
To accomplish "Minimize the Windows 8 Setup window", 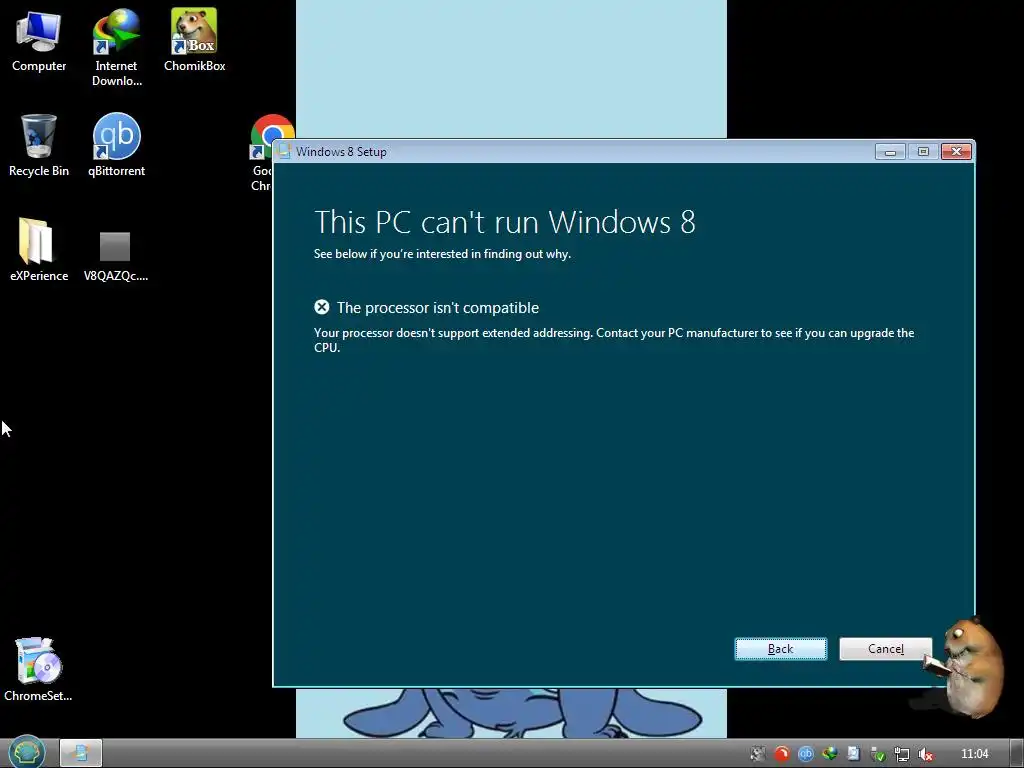I will pos(889,152).
